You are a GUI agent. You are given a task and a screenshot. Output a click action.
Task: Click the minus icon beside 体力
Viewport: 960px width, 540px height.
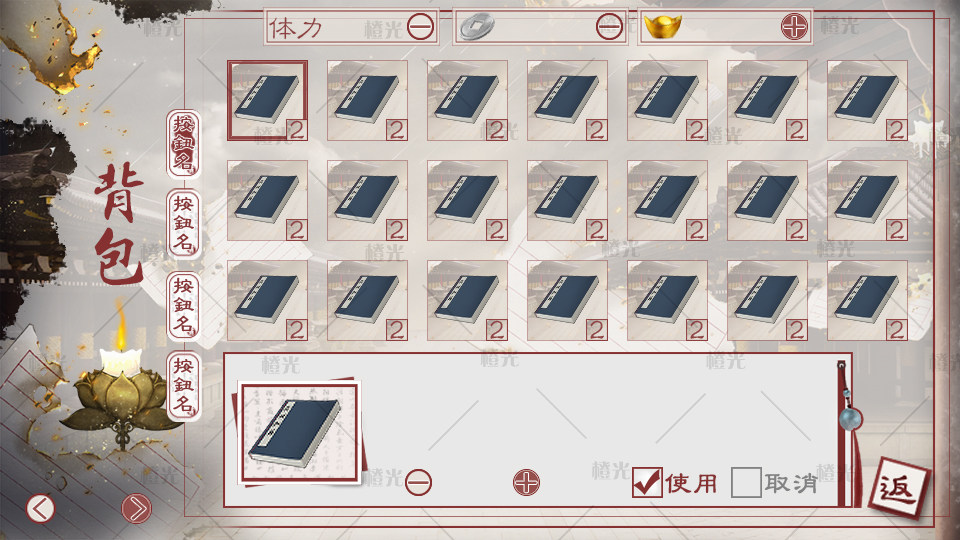point(421,27)
